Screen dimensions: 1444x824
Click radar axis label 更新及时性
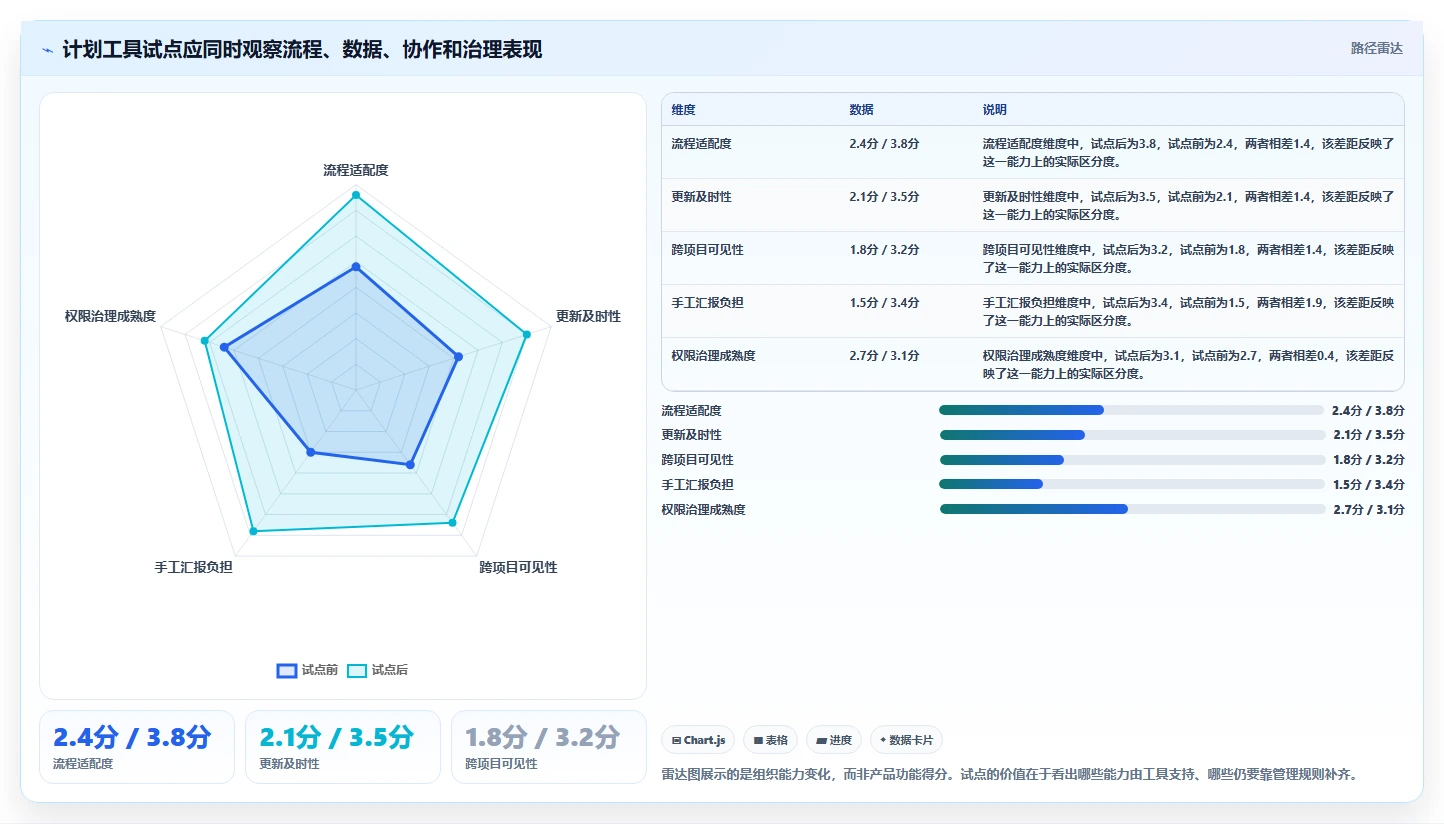click(588, 317)
